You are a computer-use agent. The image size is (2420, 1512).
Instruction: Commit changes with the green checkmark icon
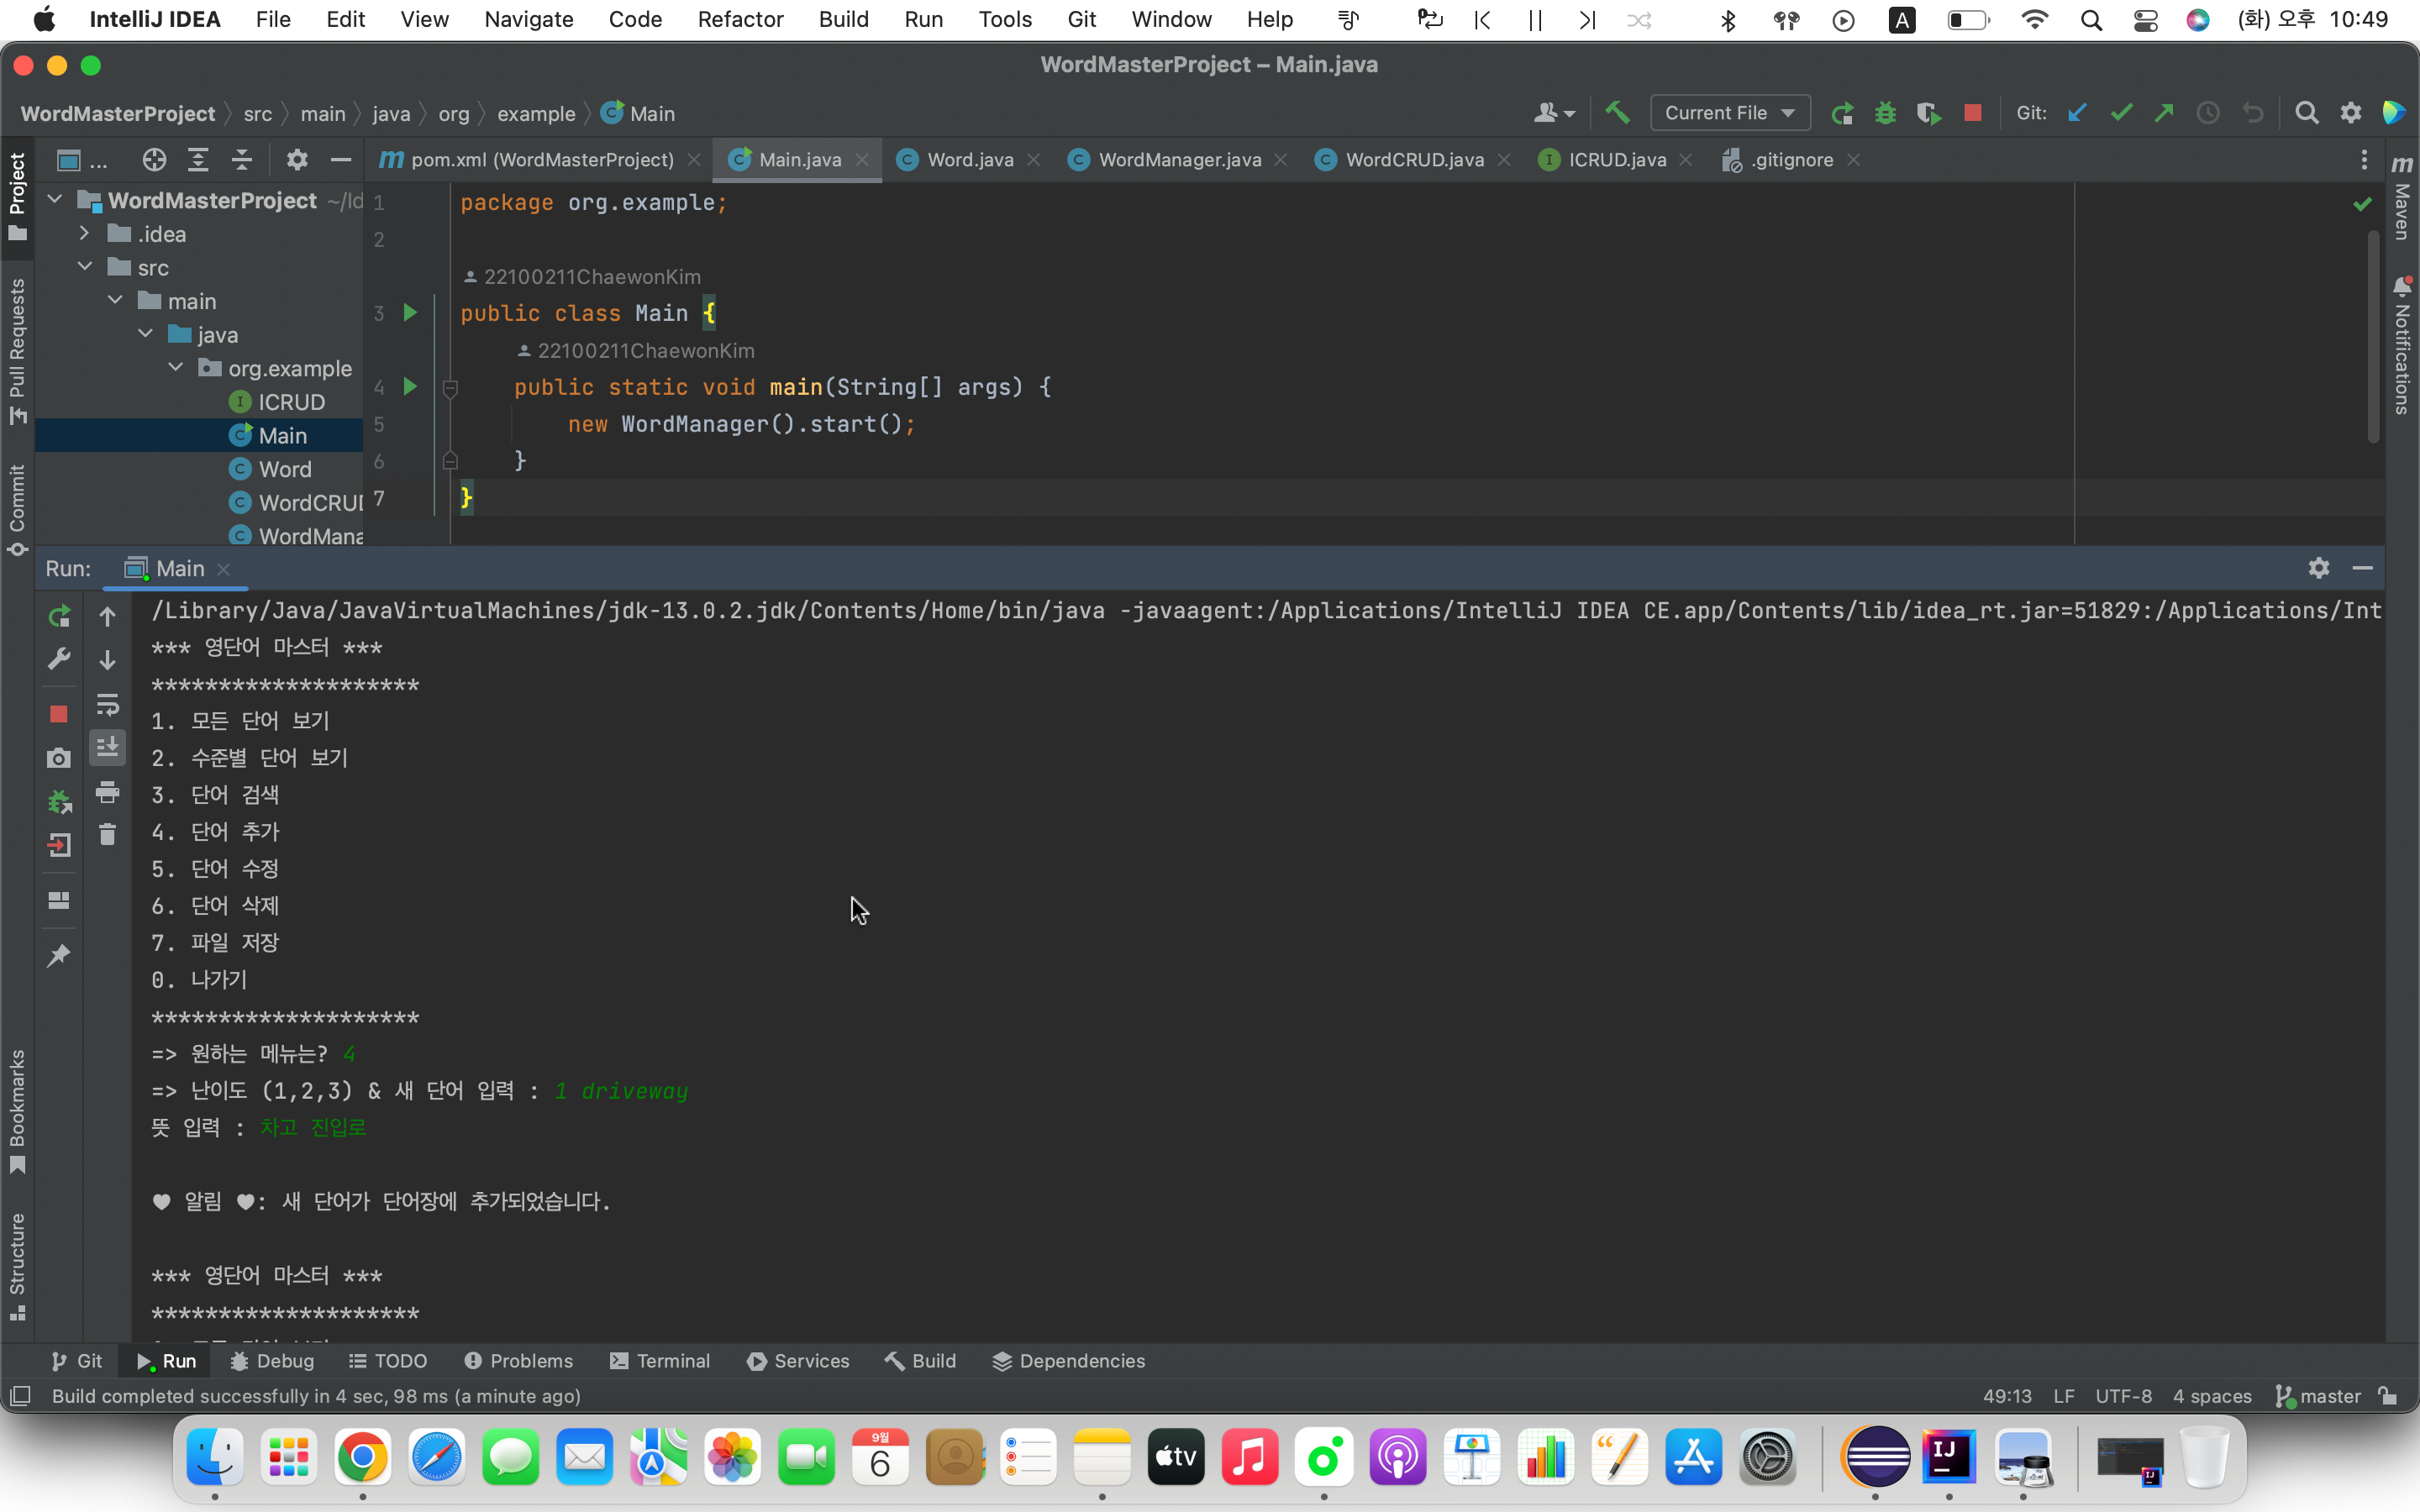2122,113
